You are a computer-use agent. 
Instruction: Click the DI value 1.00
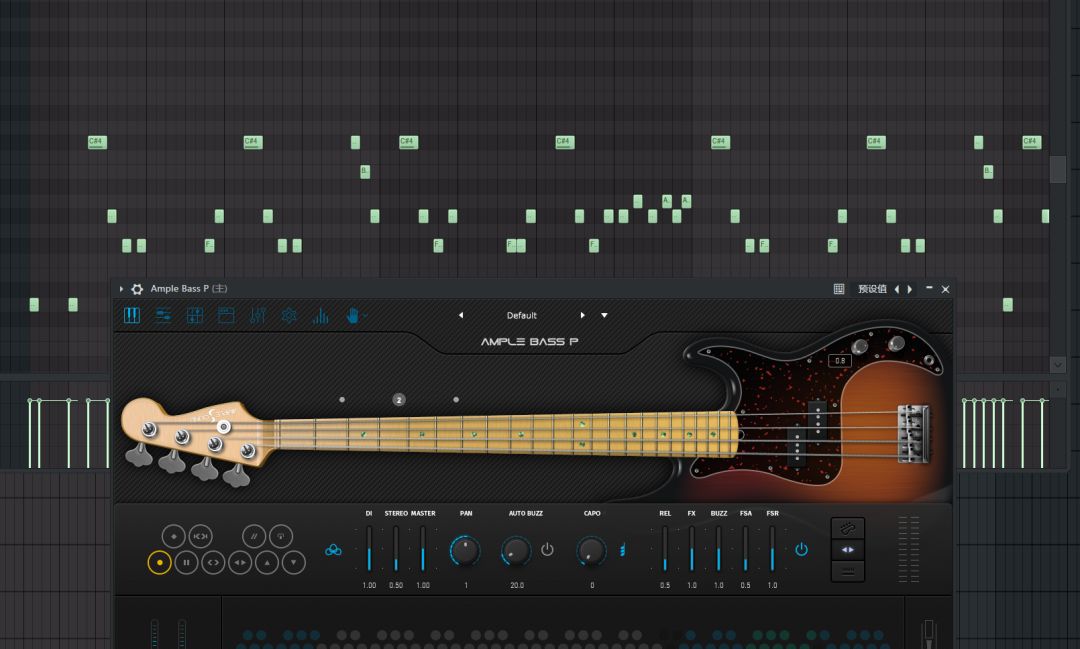pyautogui.click(x=369, y=586)
